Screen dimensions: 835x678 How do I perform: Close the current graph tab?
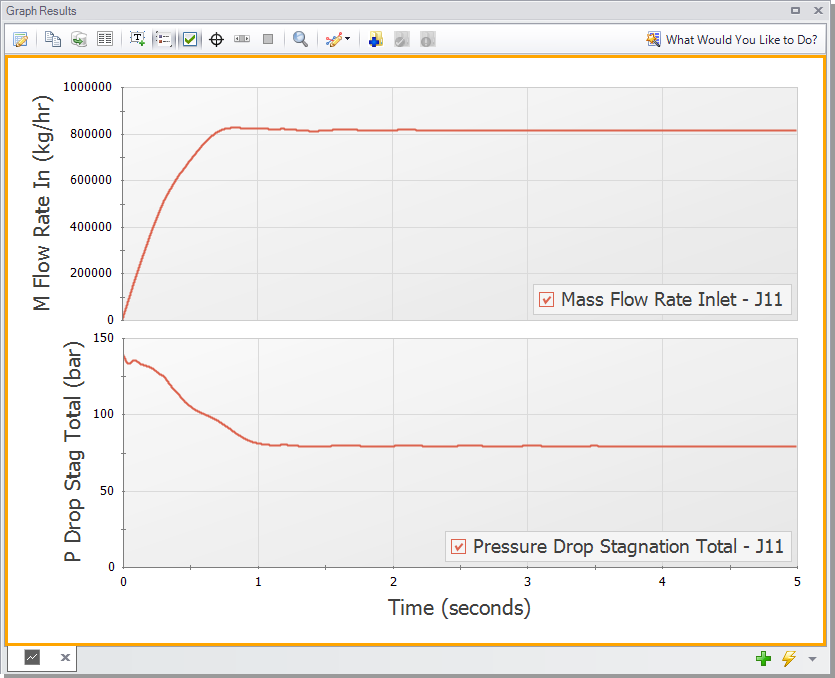tap(65, 658)
